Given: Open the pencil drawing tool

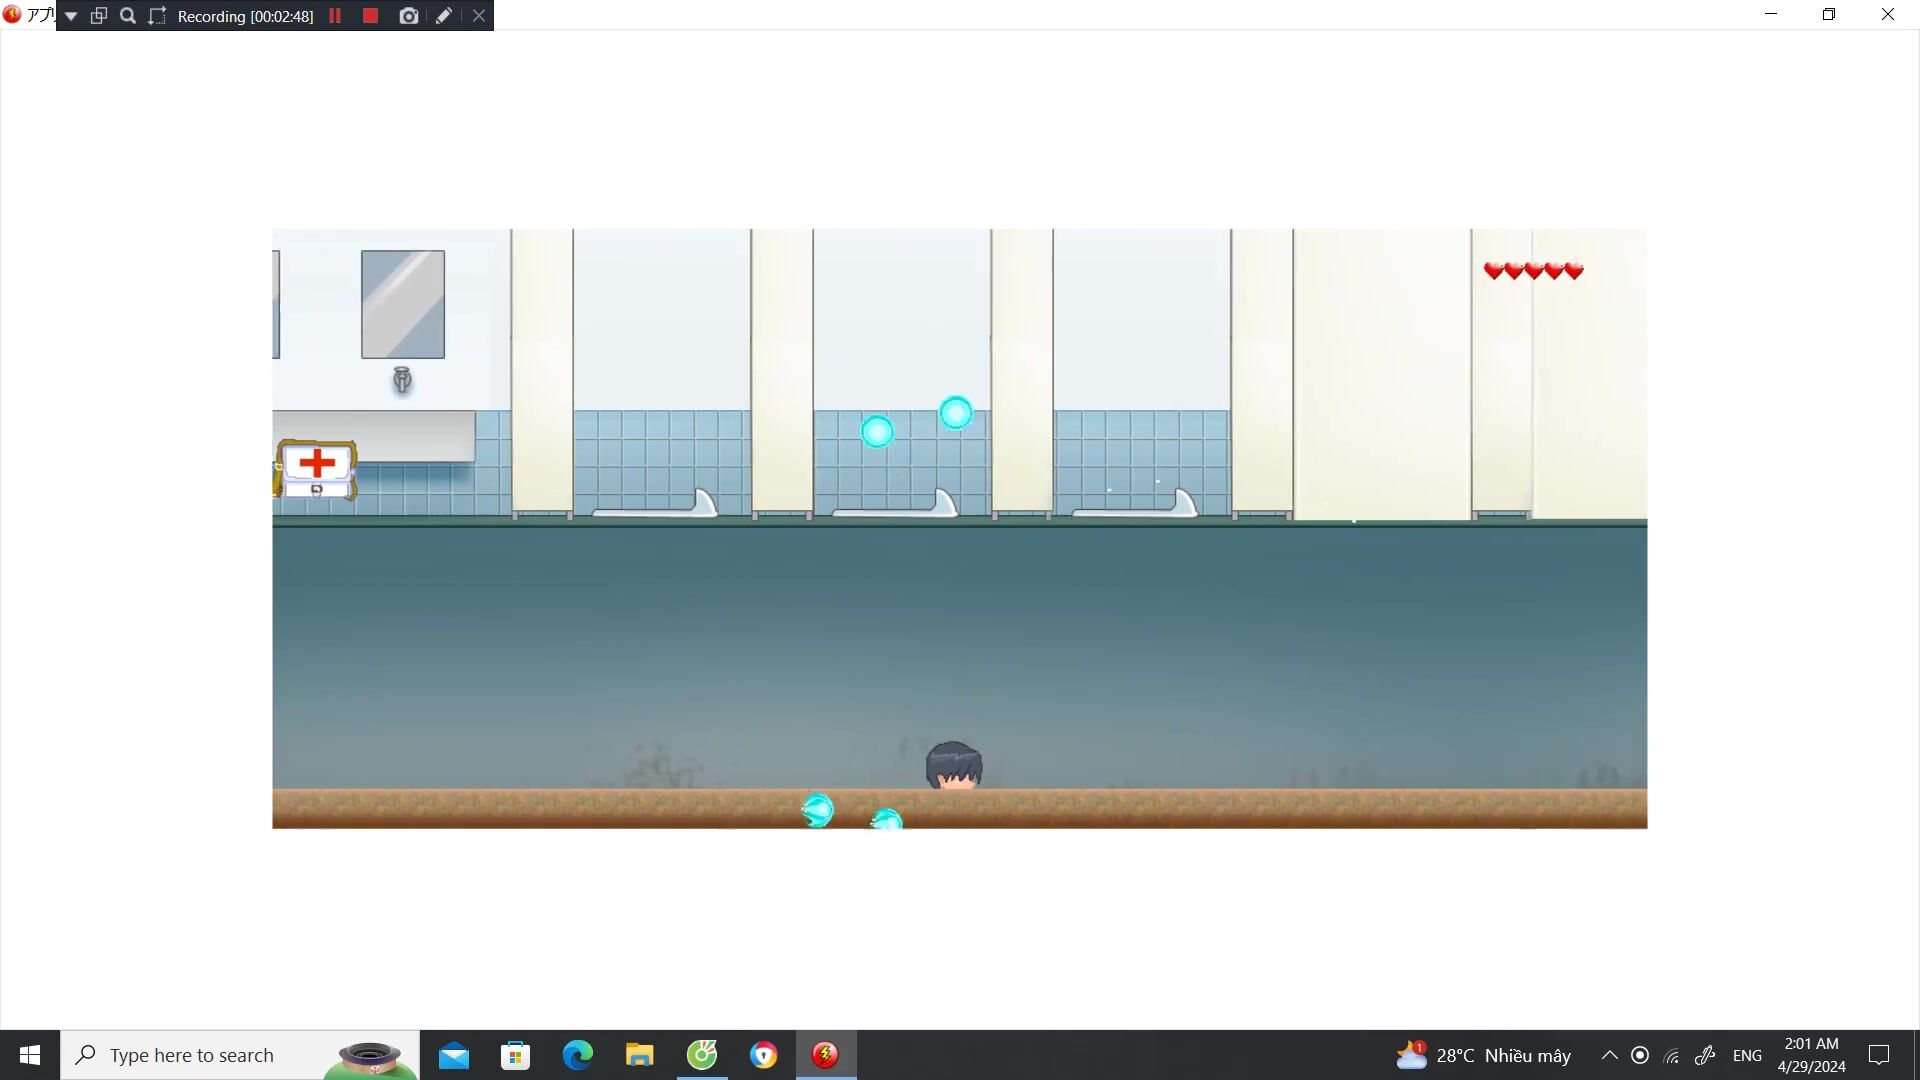Looking at the screenshot, I should point(444,16).
